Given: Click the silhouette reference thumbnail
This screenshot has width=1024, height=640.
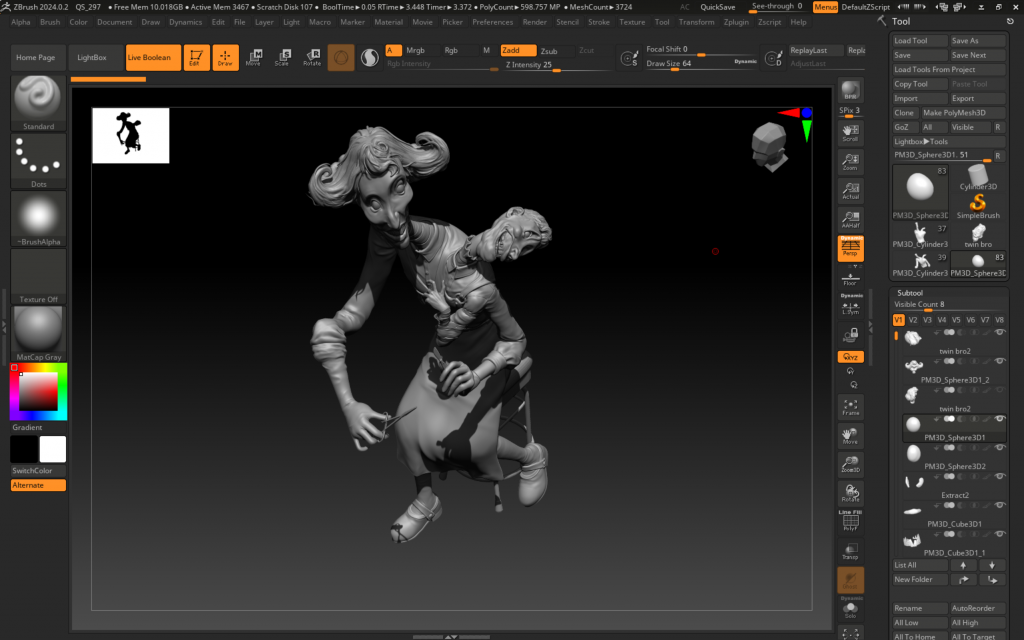Looking at the screenshot, I should coord(131,135).
